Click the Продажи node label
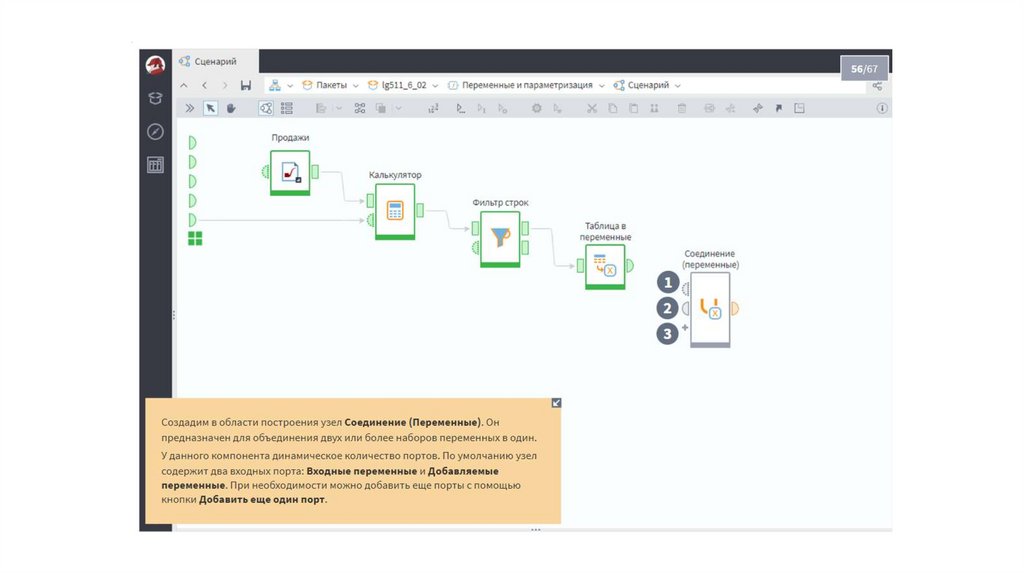The image size is (1024, 574). click(x=290, y=138)
